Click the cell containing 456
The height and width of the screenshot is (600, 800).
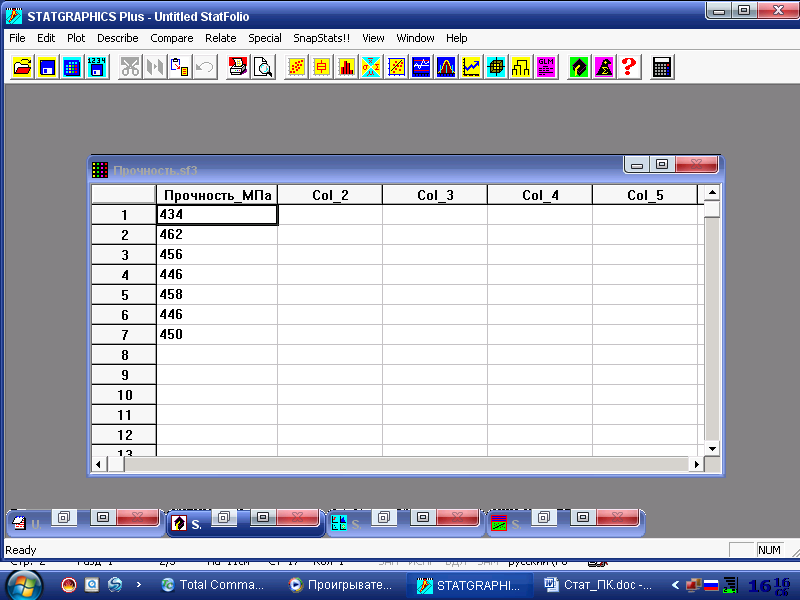217,255
